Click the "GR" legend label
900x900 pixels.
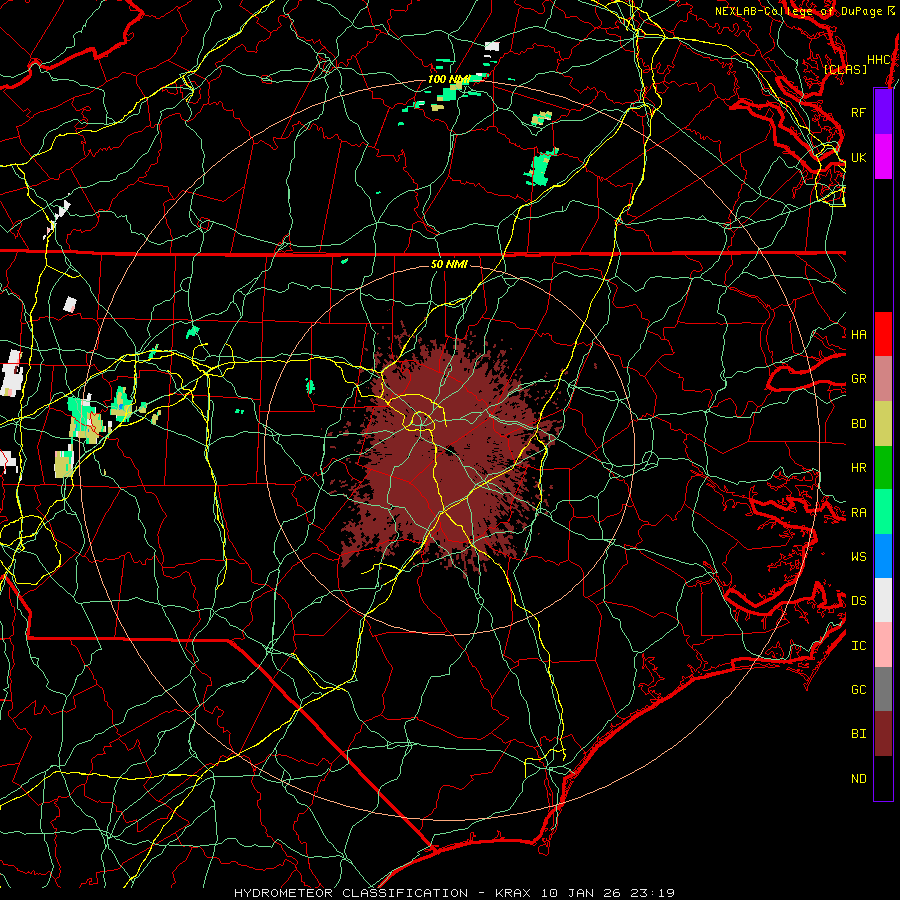tap(858, 379)
